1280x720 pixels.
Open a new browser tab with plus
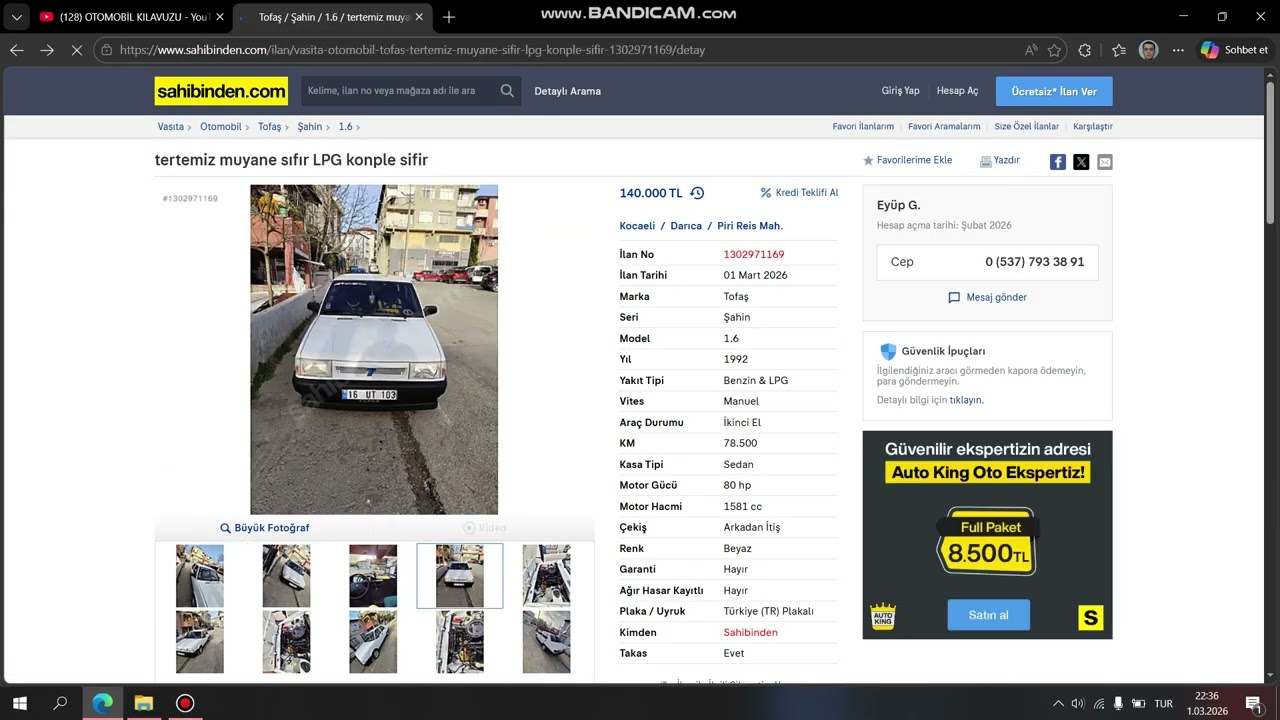[449, 17]
